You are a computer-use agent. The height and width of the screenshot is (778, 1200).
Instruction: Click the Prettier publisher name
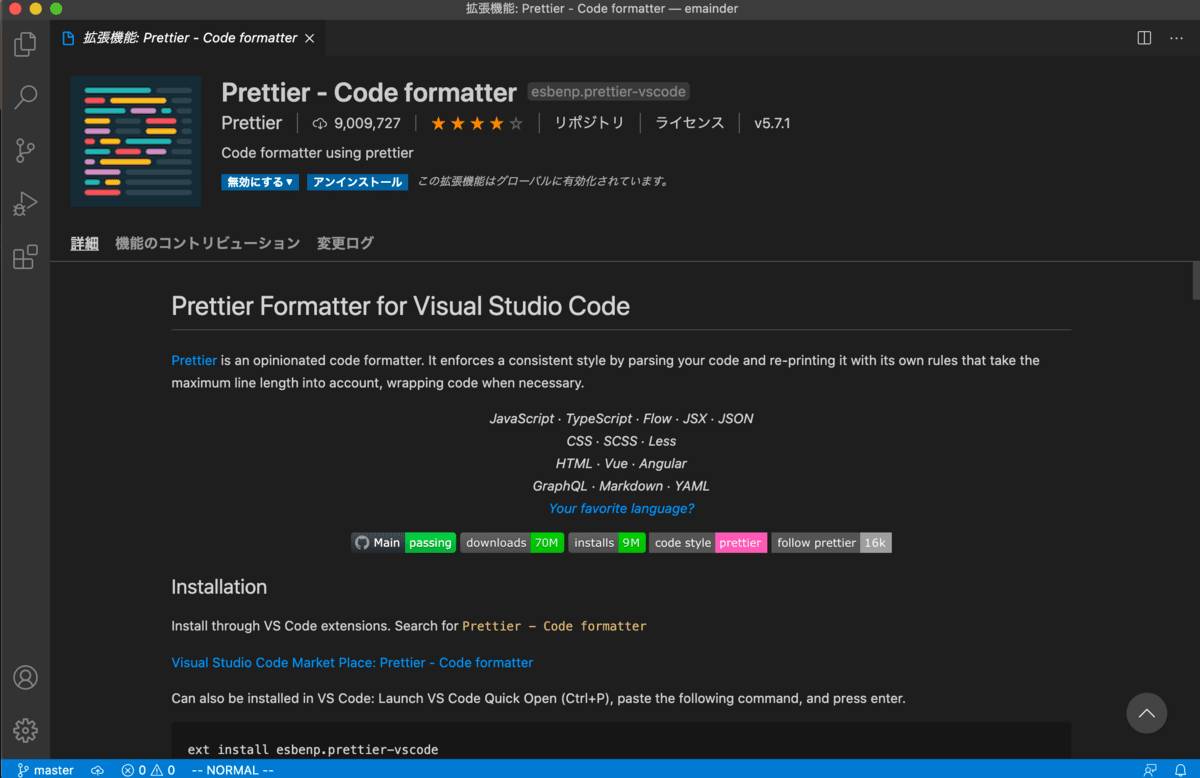tap(252, 123)
